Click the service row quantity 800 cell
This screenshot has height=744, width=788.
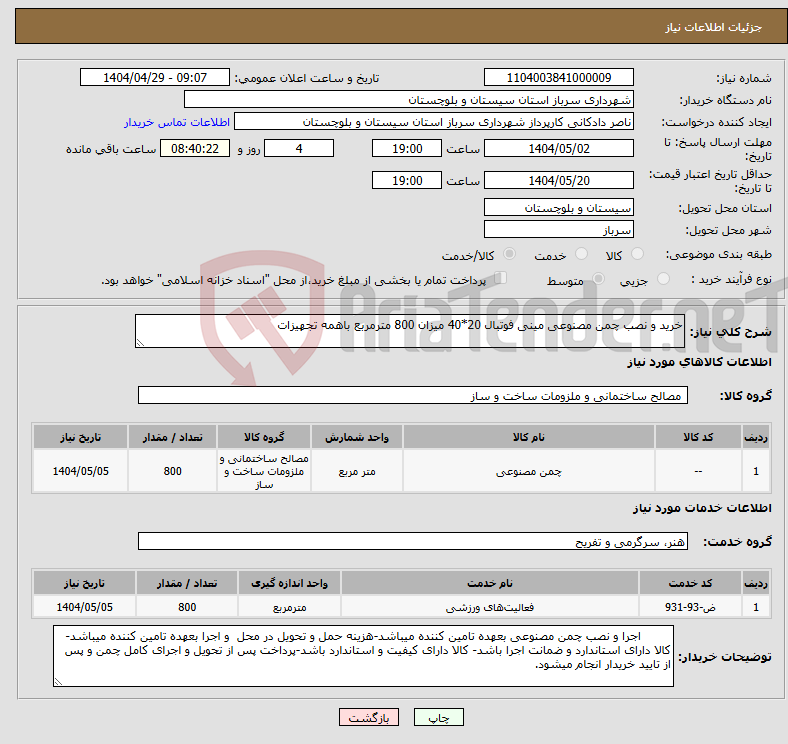coord(187,607)
